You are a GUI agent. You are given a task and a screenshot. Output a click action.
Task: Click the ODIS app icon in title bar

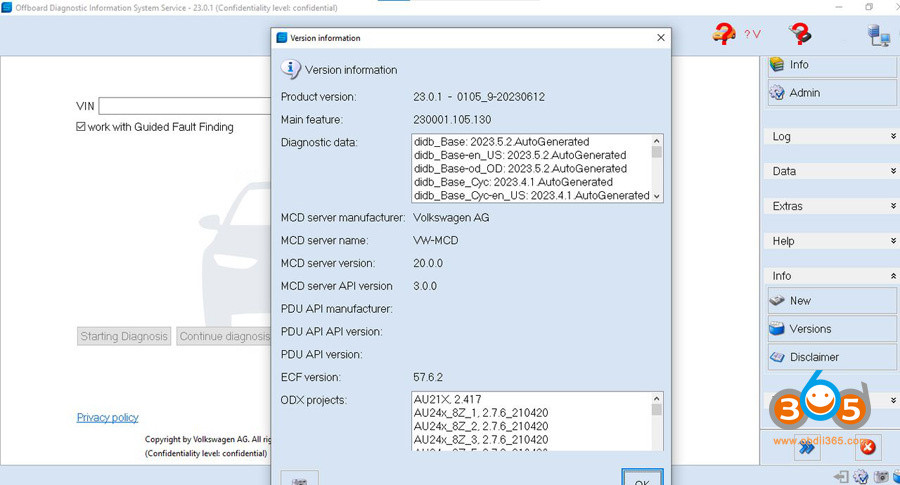pyautogui.click(x=6, y=7)
